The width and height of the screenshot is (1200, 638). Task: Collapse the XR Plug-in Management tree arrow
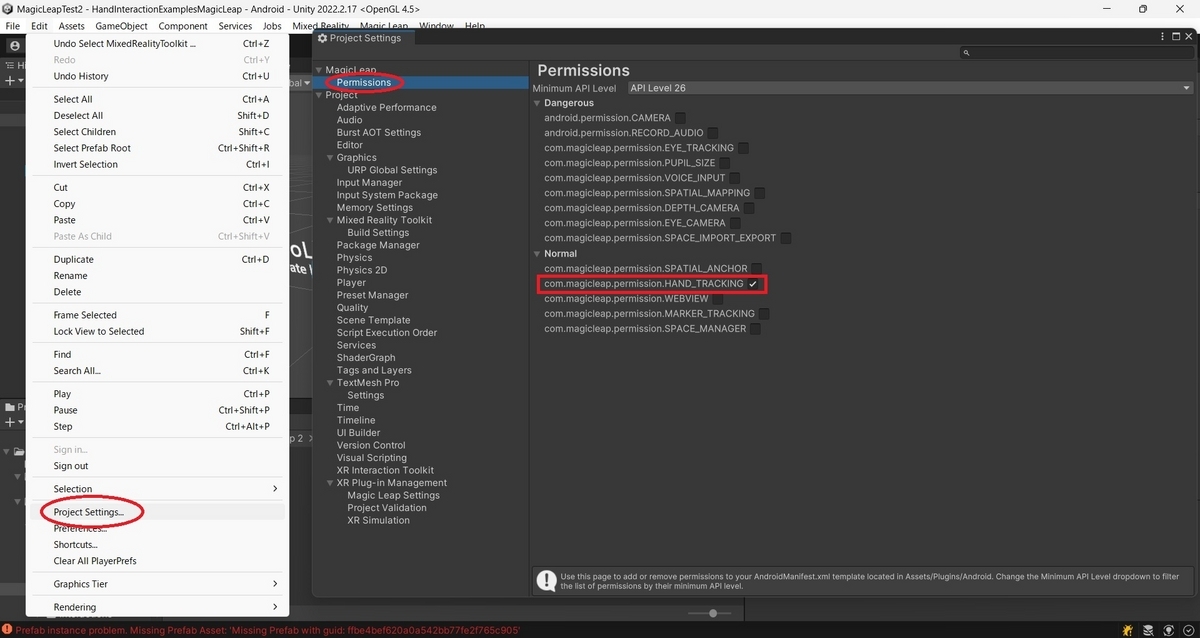point(330,483)
